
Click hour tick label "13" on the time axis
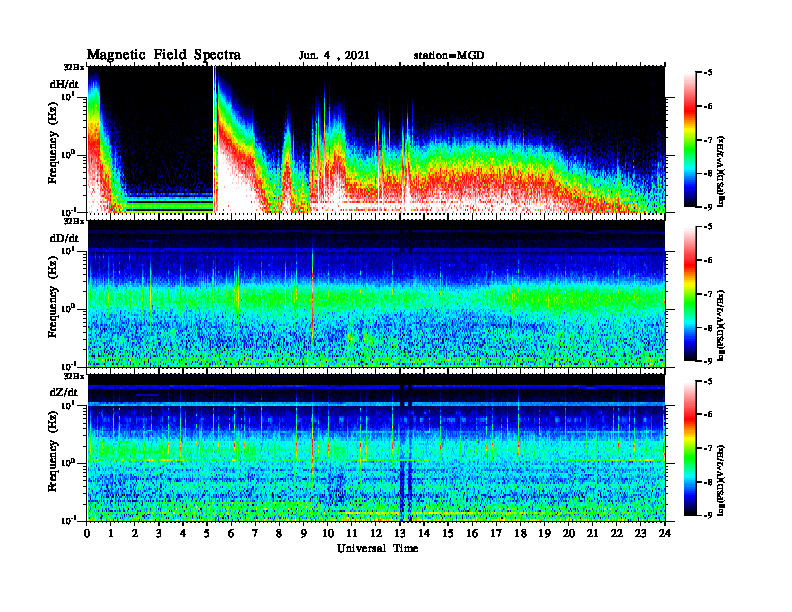tap(400, 533)
